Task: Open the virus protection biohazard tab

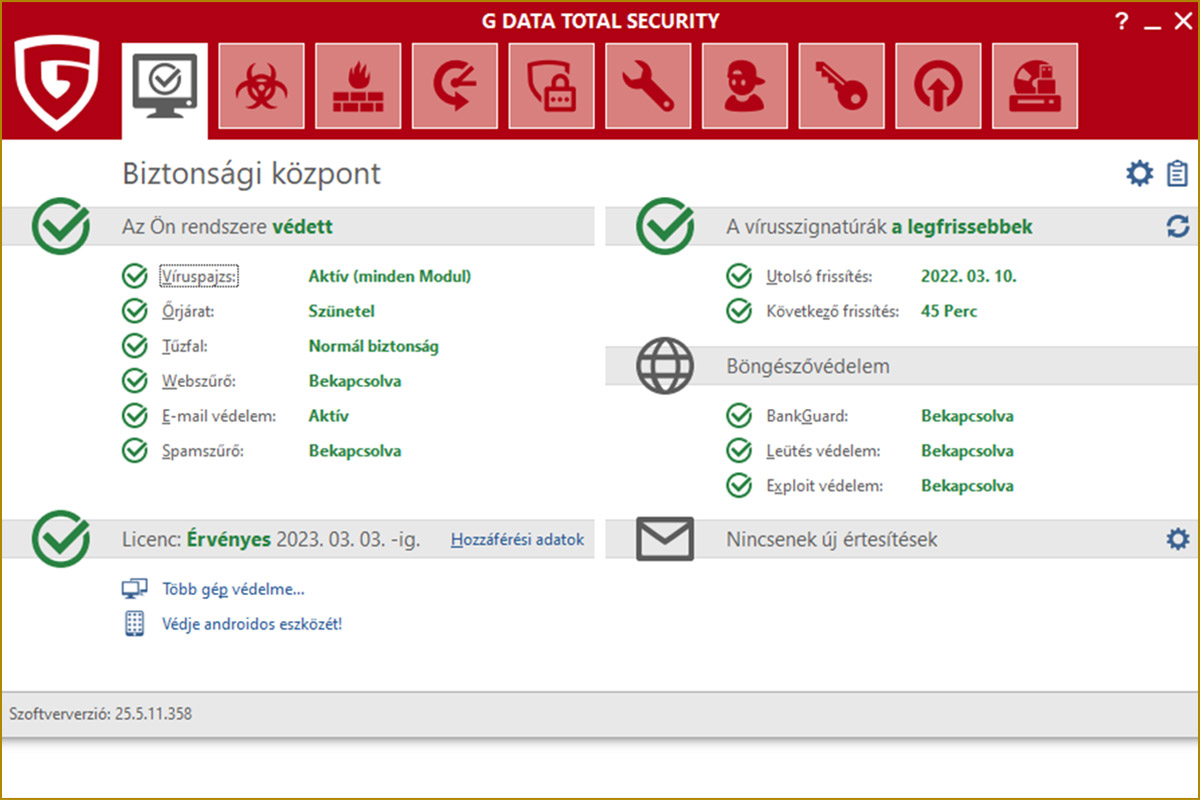Action: coord(262,87)
